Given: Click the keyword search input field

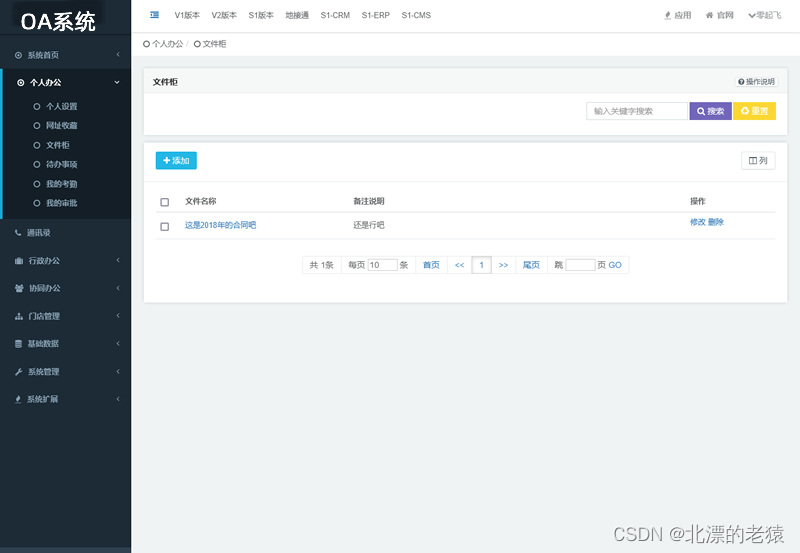Looking at the screenshot, I should 637,111.
